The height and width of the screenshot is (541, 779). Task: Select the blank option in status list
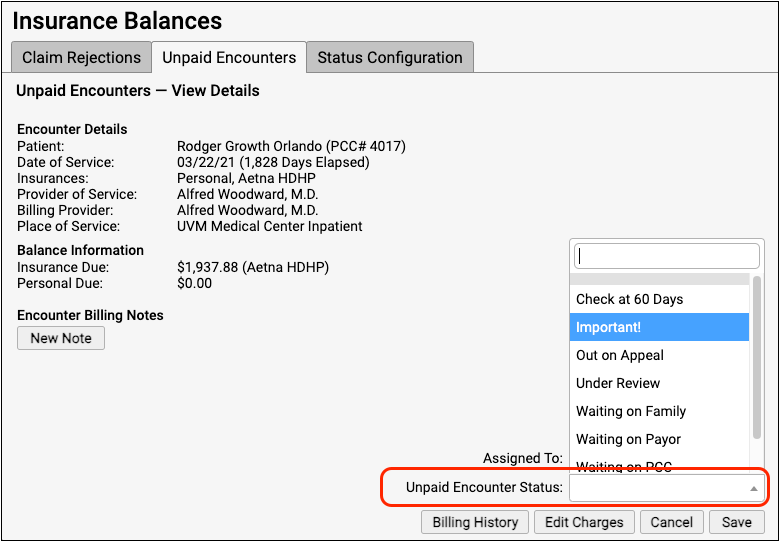[660, 279]
